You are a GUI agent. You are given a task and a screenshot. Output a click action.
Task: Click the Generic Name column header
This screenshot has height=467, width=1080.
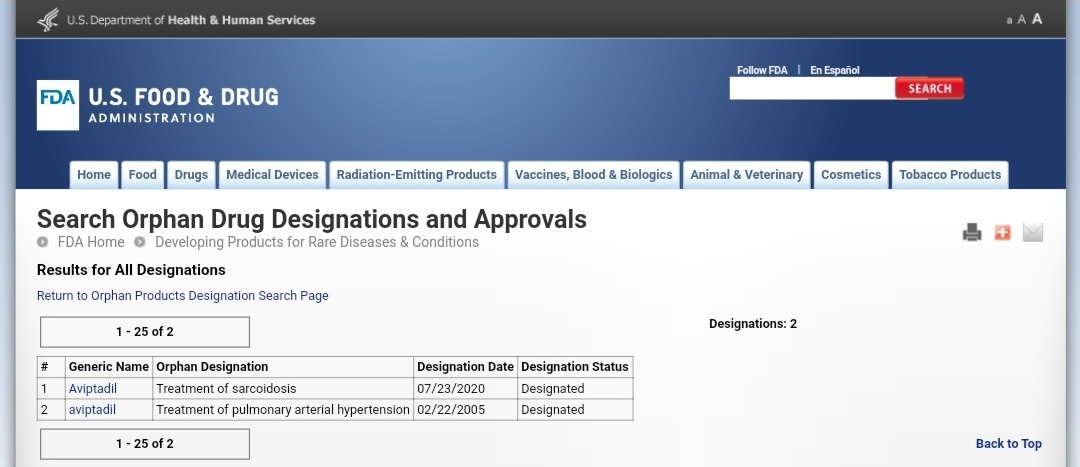[x=109, y=367]
